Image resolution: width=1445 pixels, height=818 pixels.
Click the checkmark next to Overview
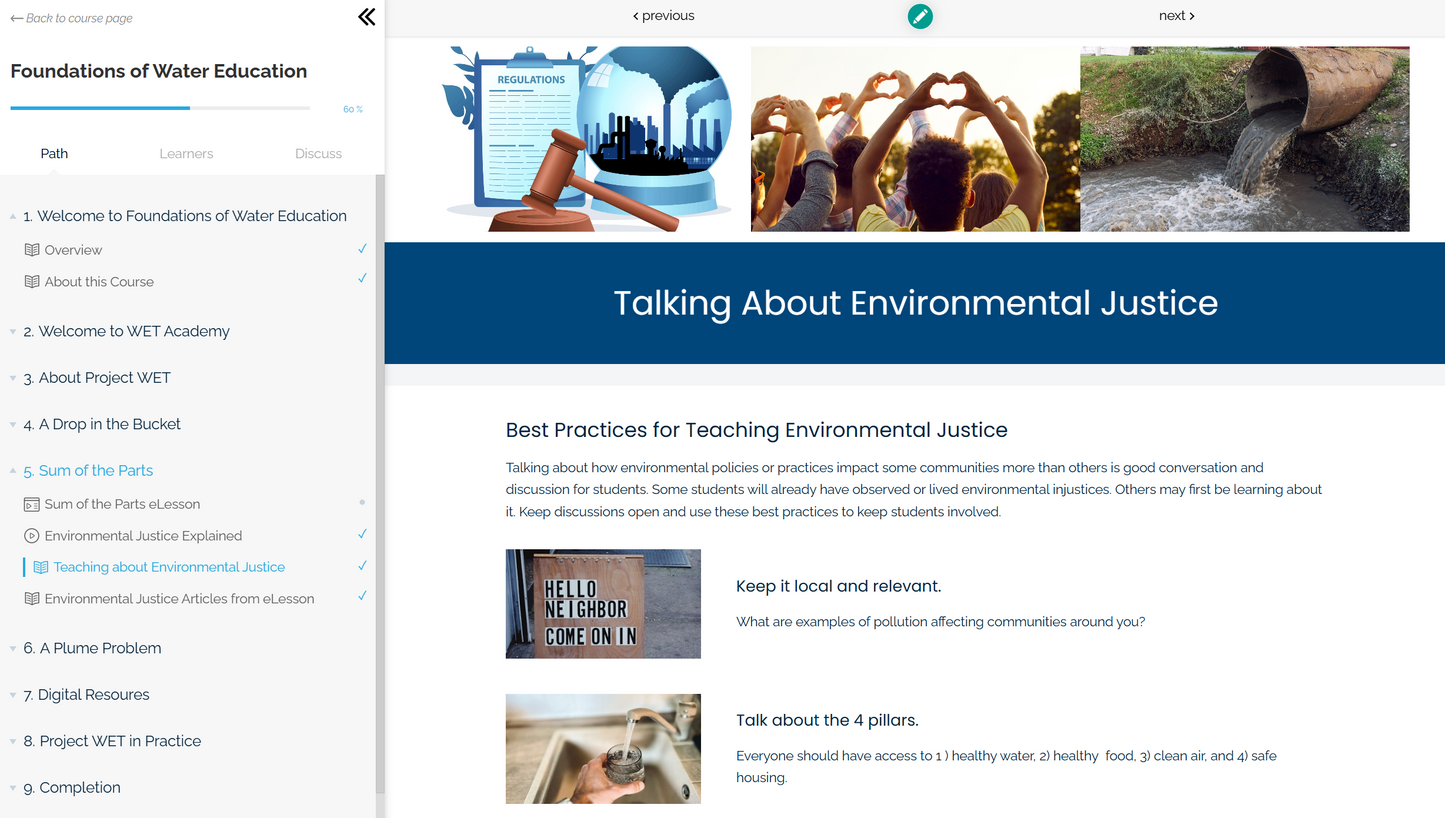click(x=362, y=247)
